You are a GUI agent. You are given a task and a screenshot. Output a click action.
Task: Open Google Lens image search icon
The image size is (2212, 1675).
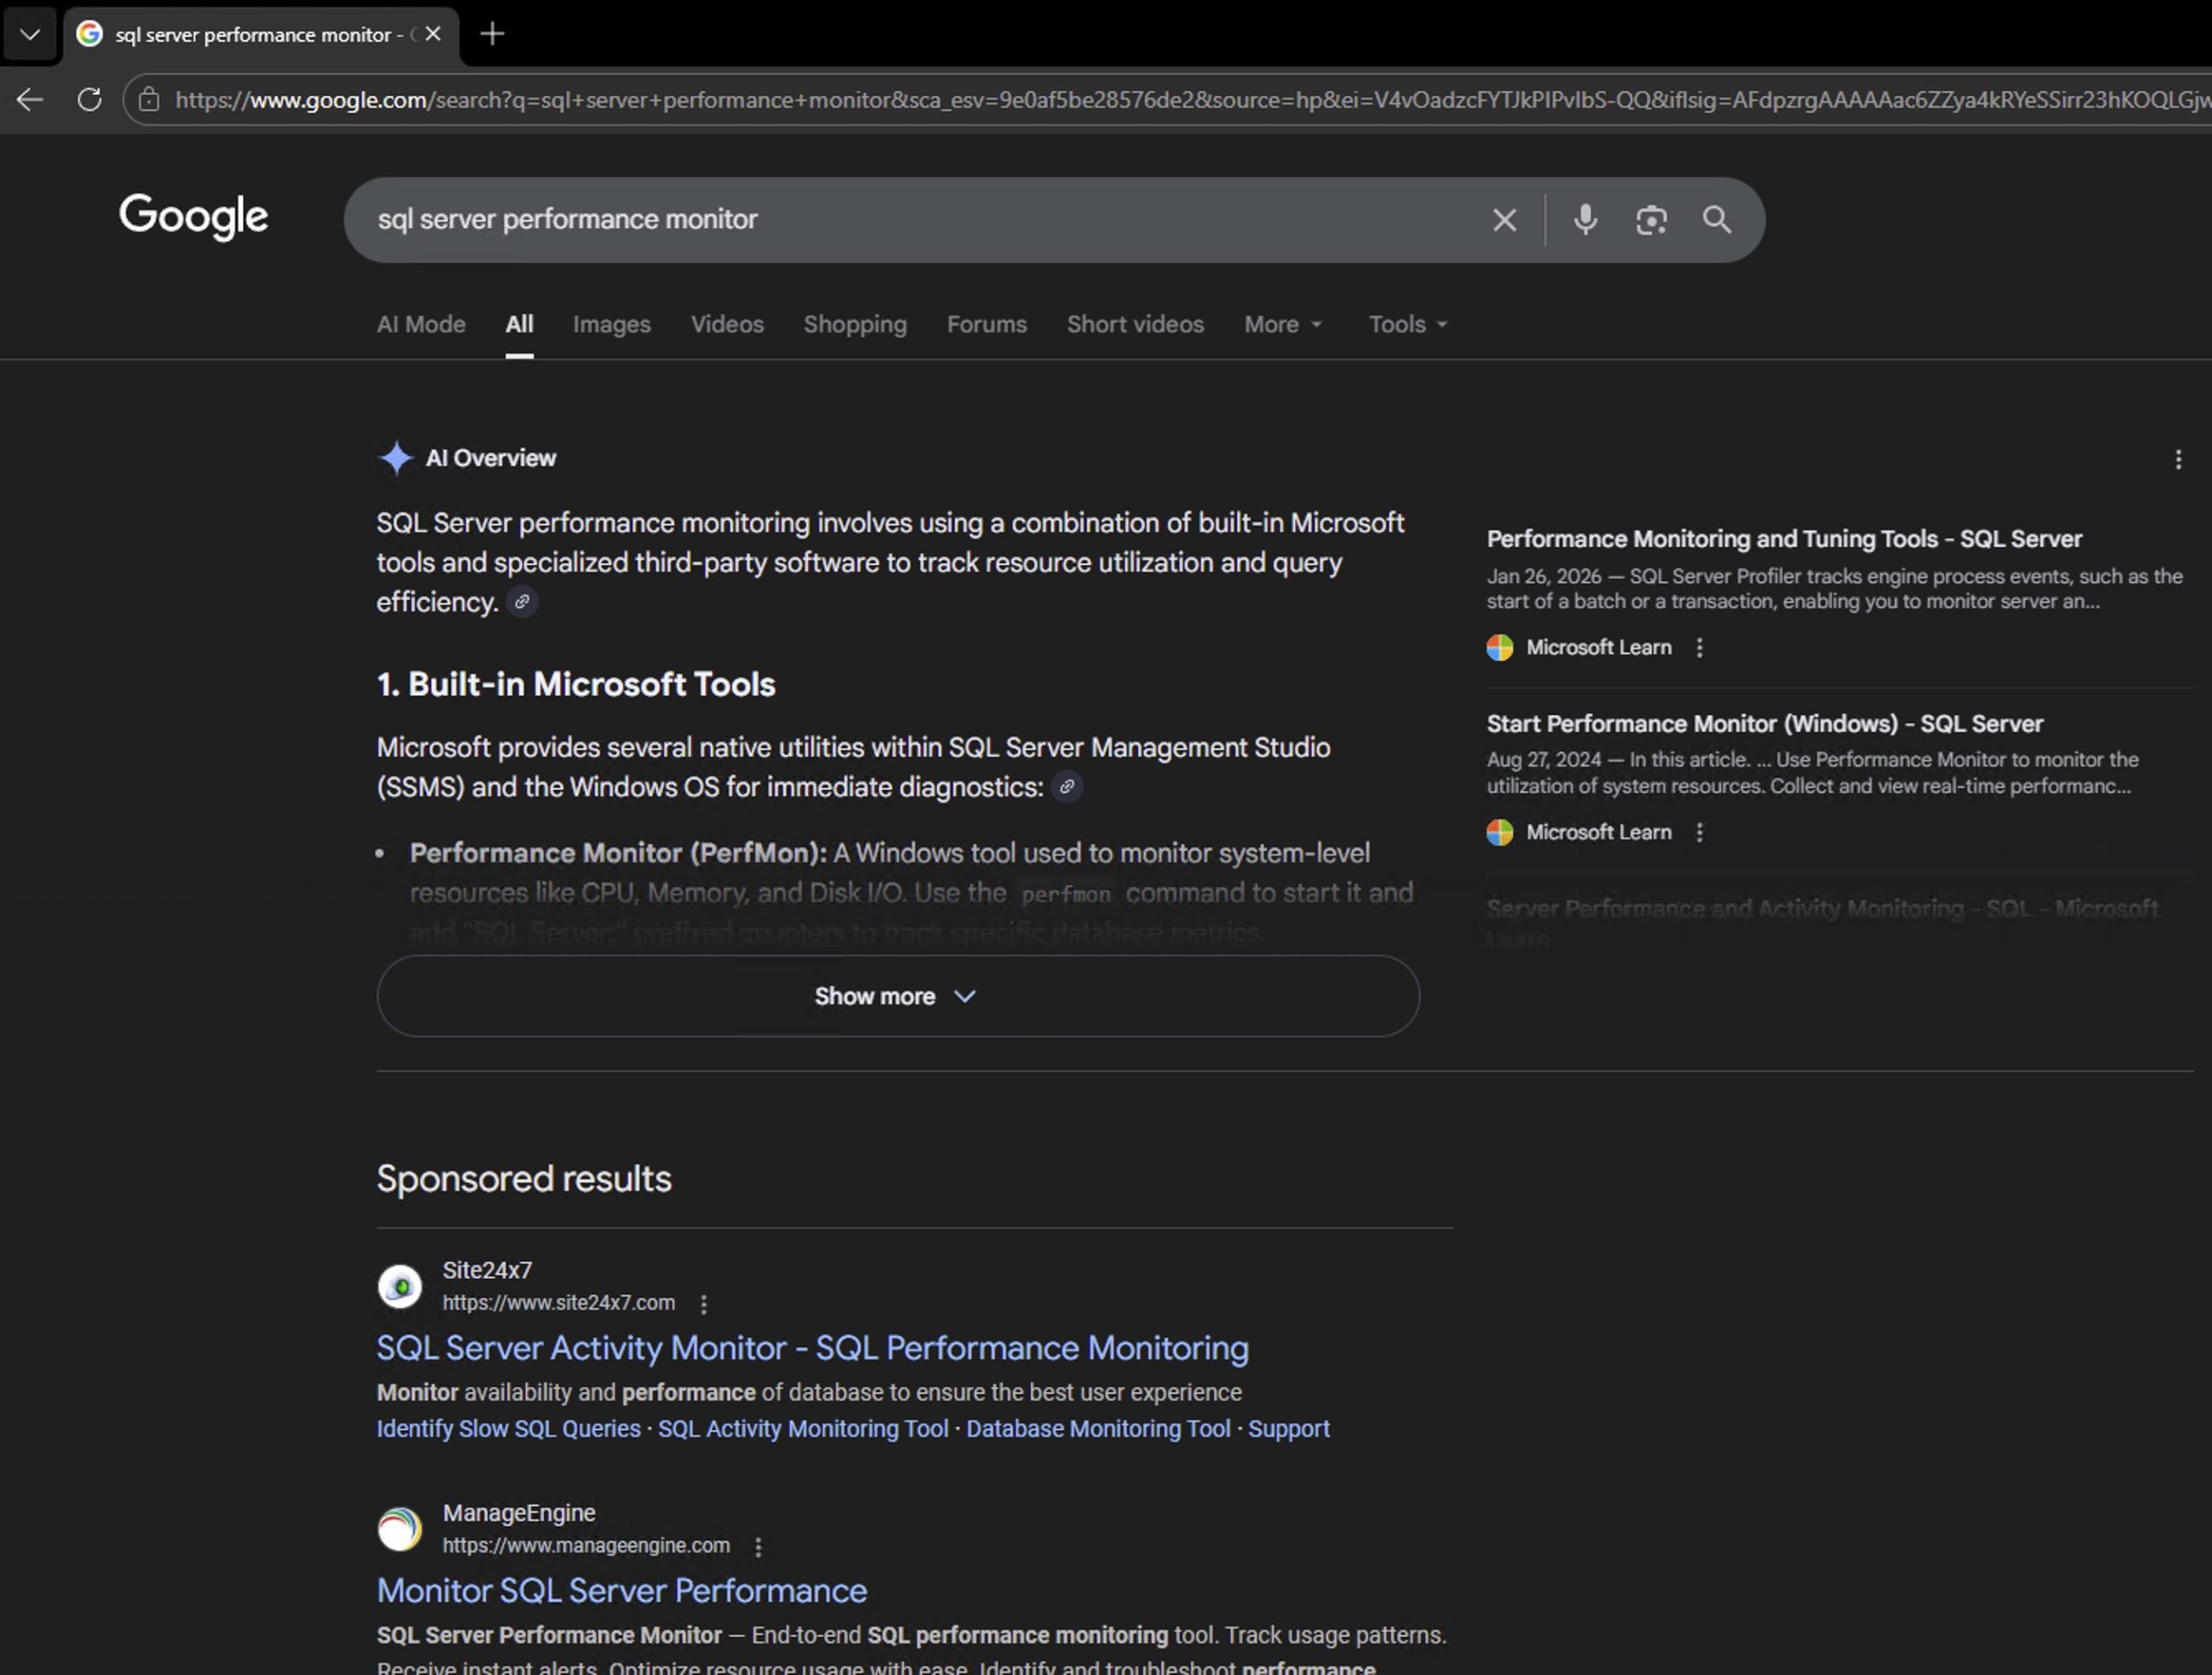coord(1651,219)
